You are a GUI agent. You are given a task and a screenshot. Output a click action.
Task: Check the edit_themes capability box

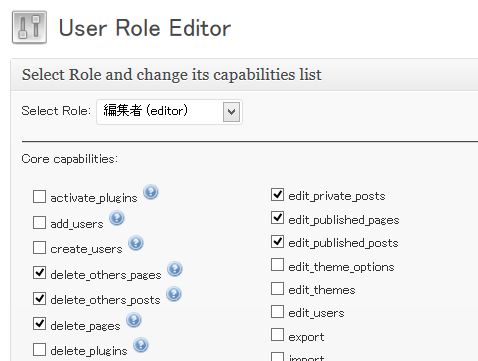tap(277, 289)
